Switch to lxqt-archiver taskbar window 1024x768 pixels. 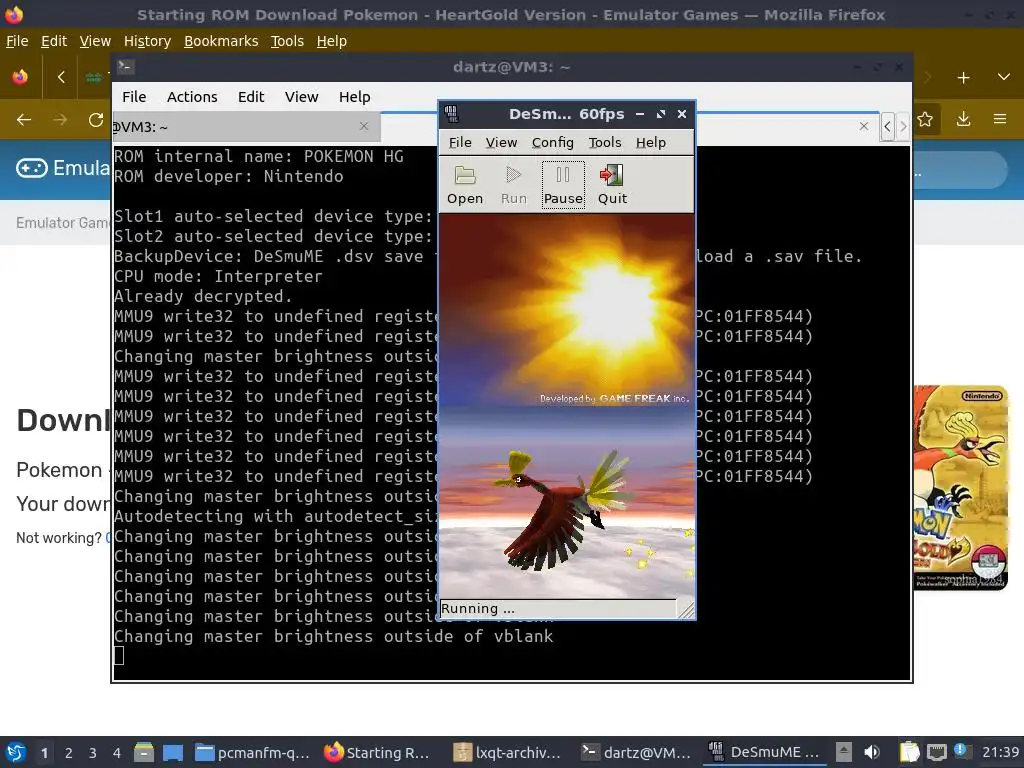[508, 752]
